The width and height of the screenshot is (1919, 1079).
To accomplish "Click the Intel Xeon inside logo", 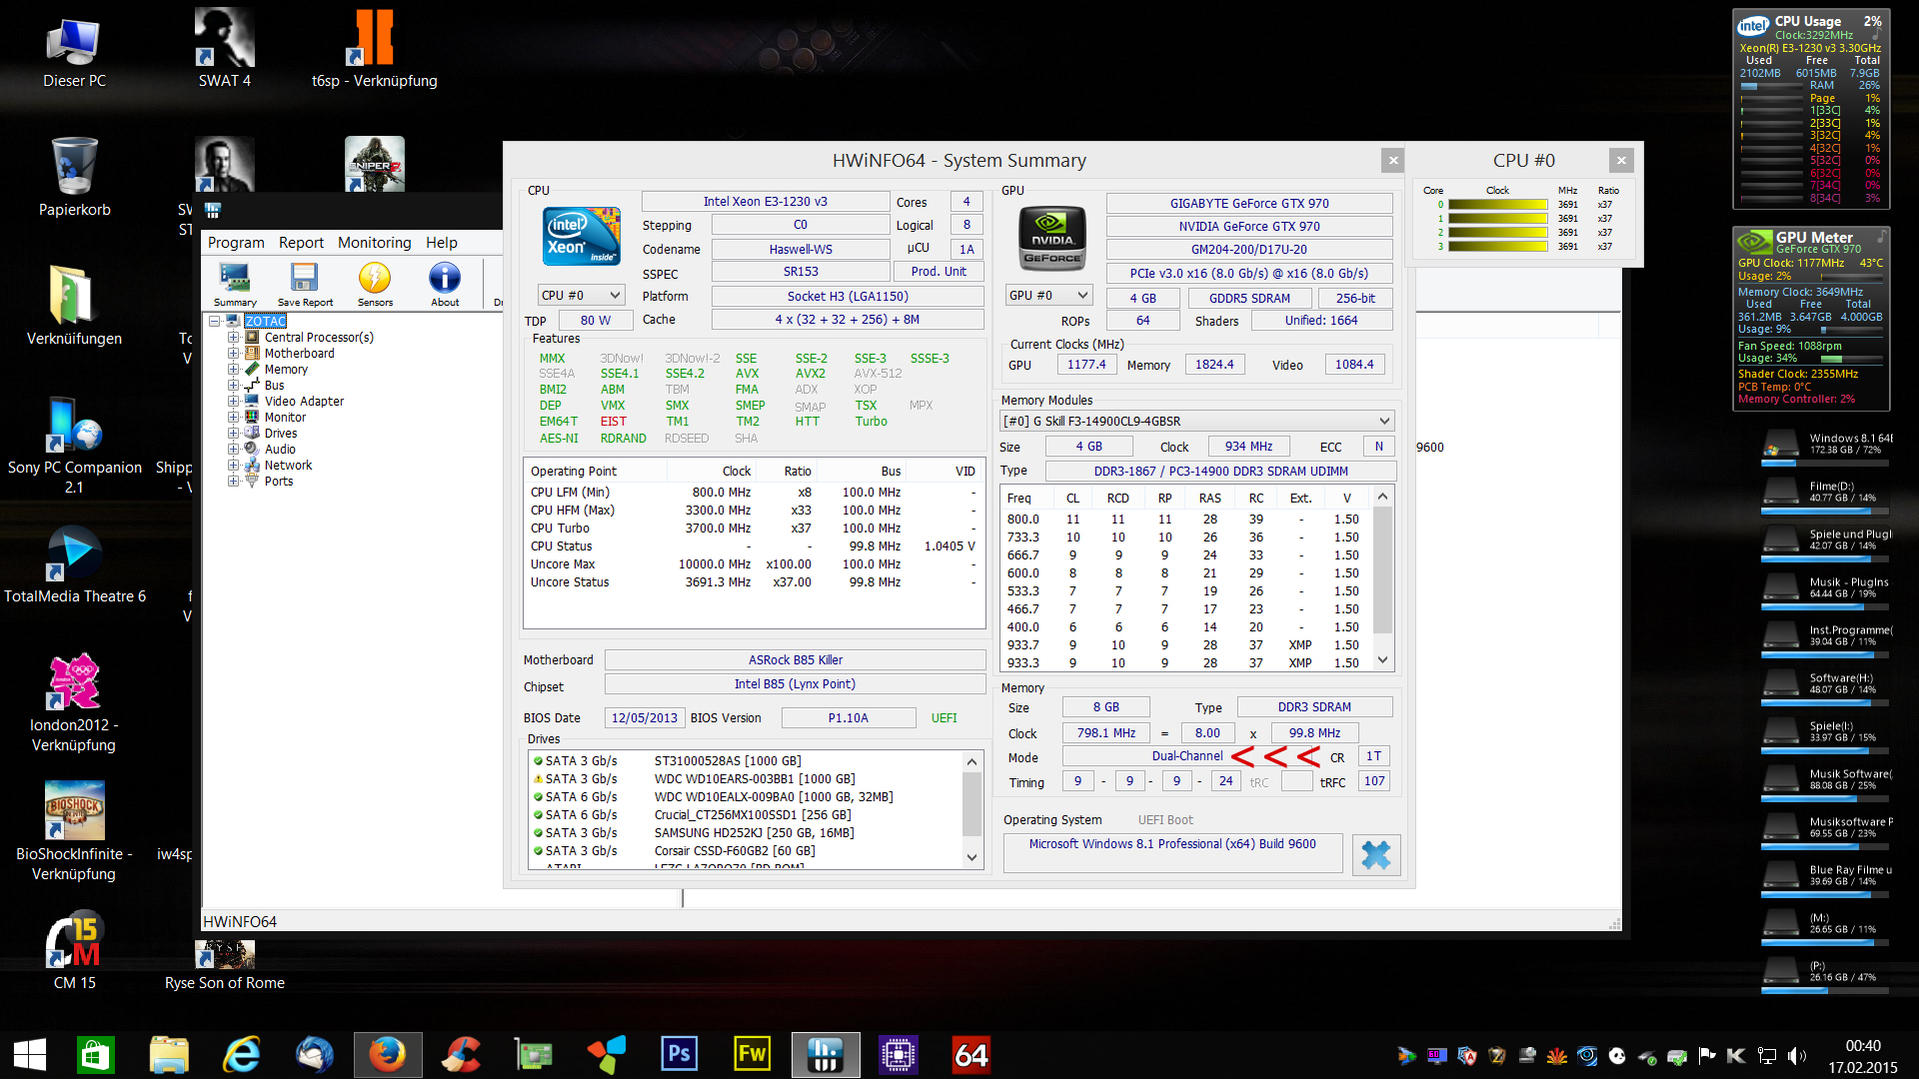I will 581,236.
